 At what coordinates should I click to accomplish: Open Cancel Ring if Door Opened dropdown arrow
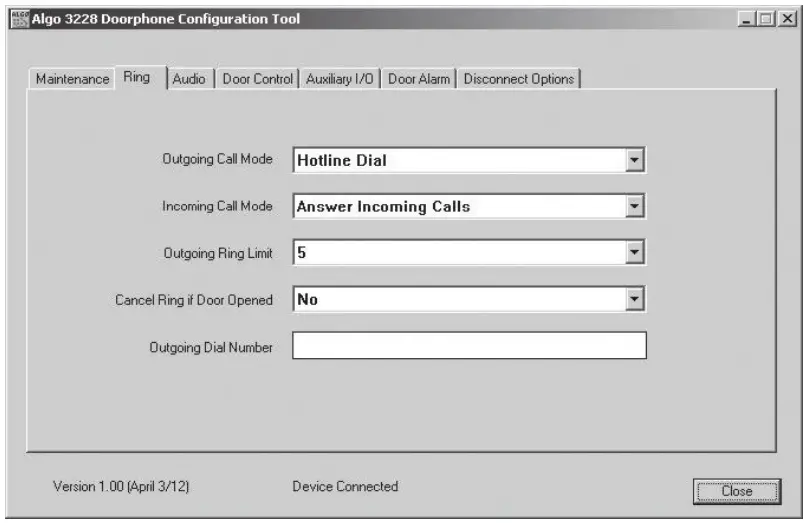635,299
